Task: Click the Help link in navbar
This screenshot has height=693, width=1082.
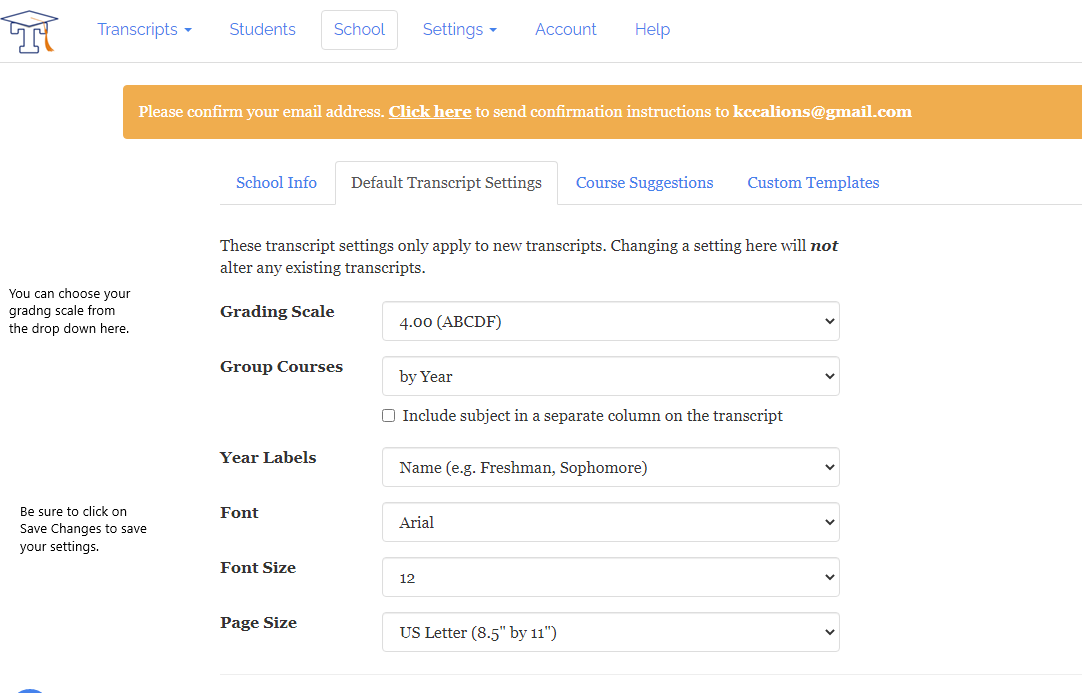Action: (x=652, y=30)
